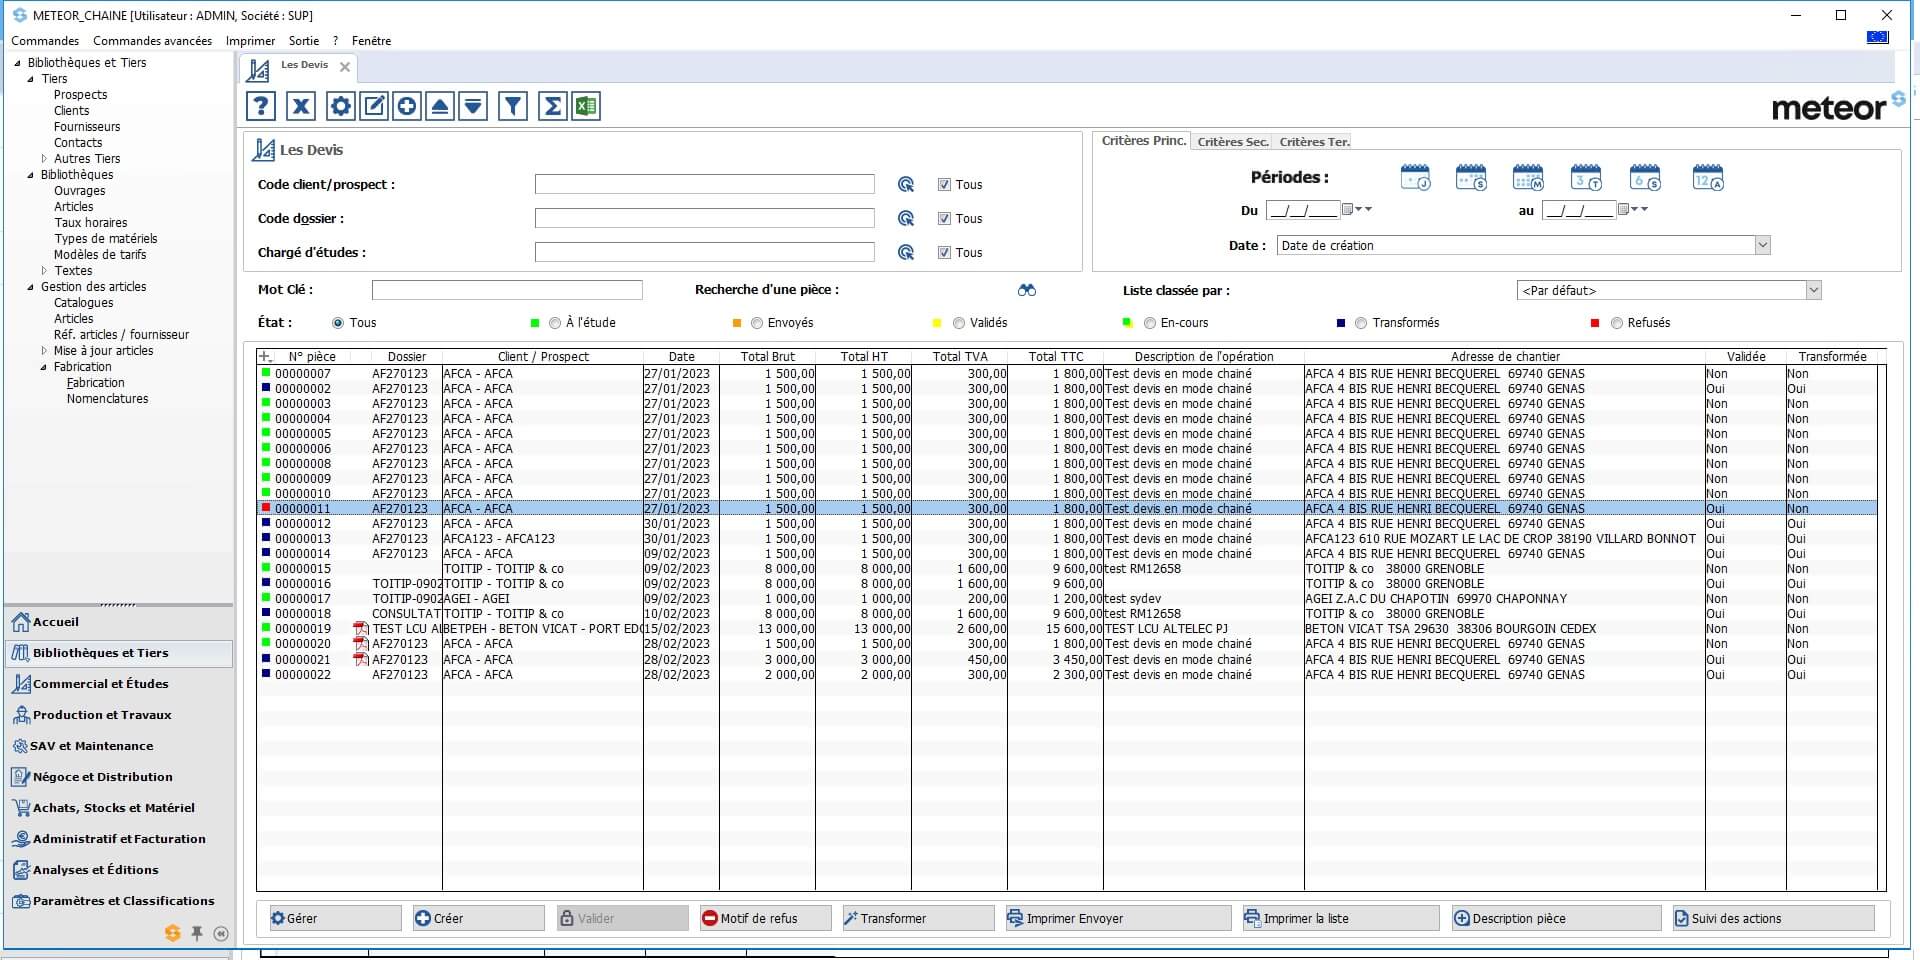Click the Imprimer Envoyer button
This screenshot has height=960, width=1920.
point(1118,918)
